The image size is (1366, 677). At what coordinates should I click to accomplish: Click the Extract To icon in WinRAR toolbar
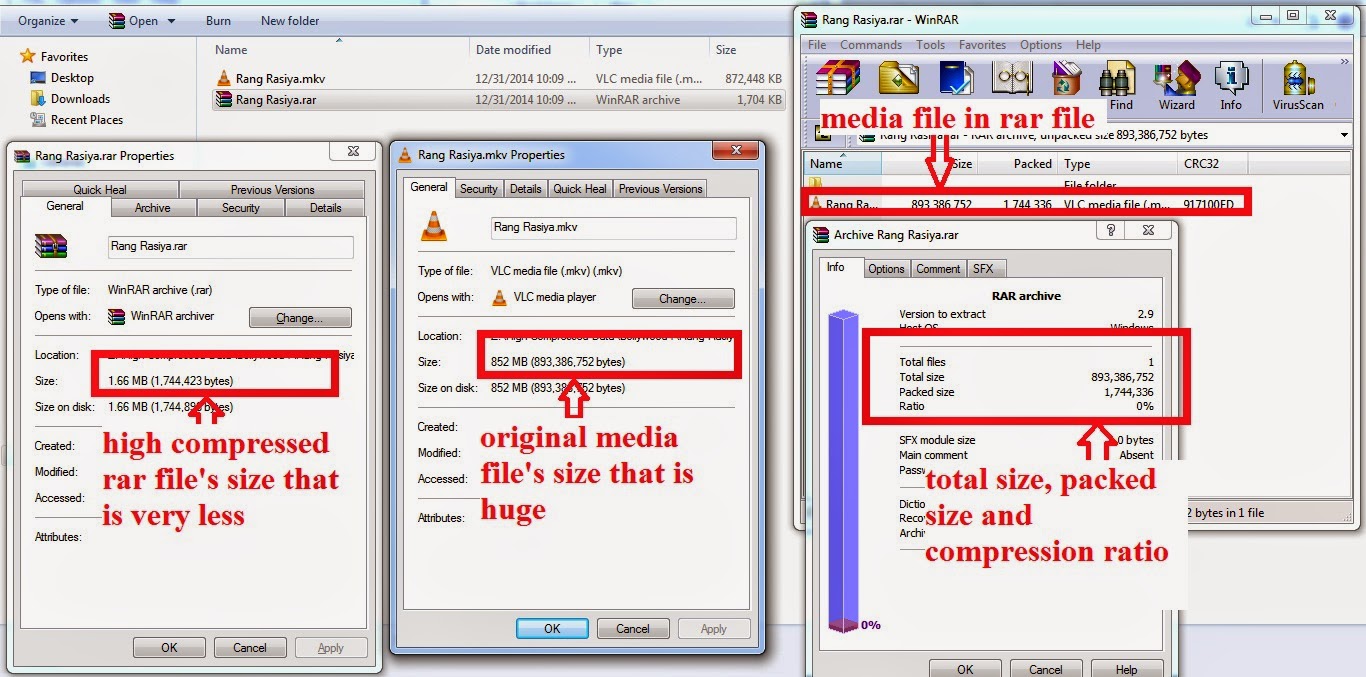pyautogui.click(x=897, y=78)
